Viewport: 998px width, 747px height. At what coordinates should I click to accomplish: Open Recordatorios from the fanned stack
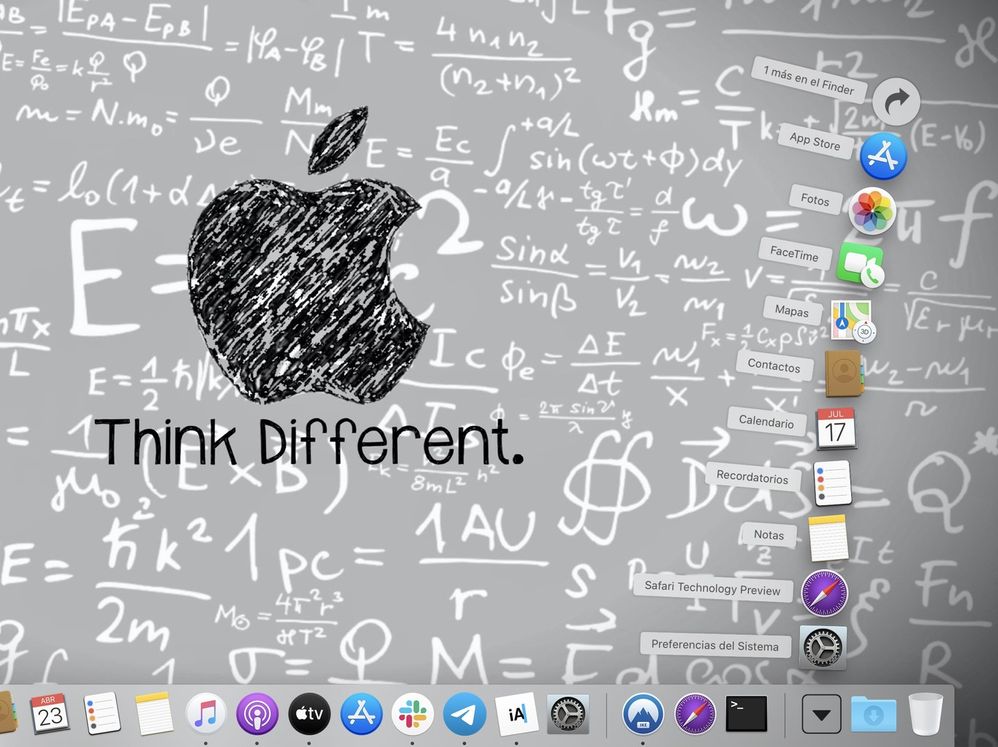point(832,483)
